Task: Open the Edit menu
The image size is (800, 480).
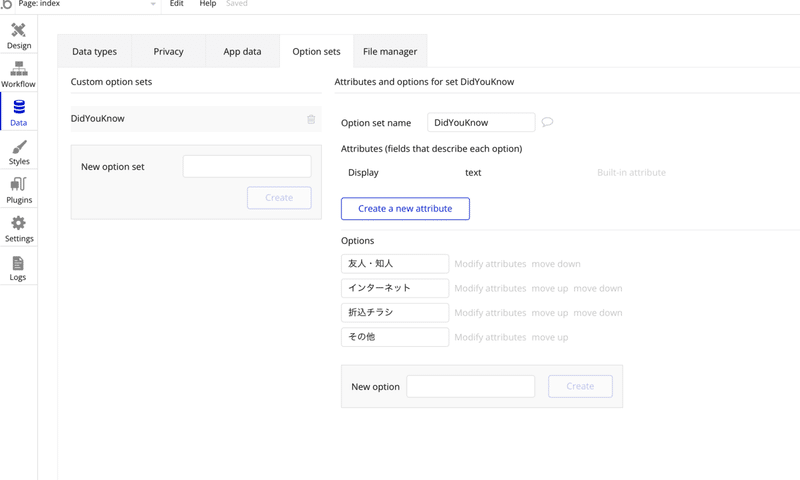Action: pos(176,4)
